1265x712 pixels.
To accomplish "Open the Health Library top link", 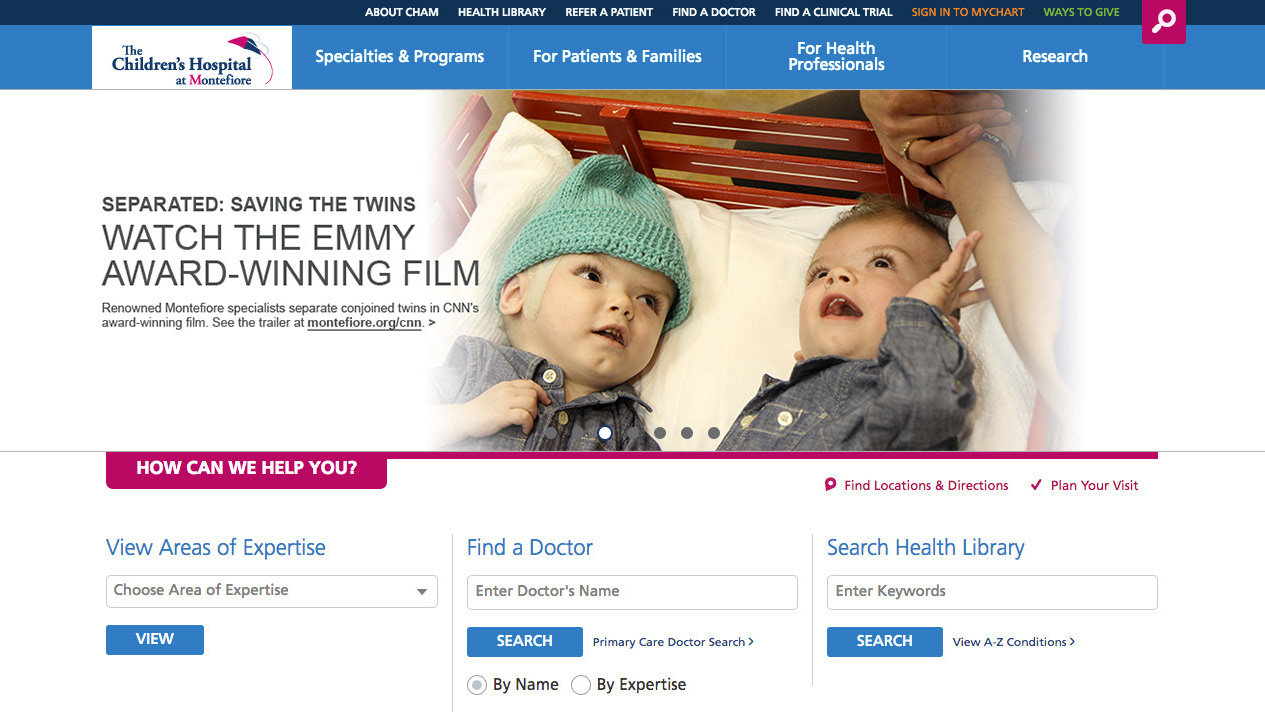I will (502, 12).
